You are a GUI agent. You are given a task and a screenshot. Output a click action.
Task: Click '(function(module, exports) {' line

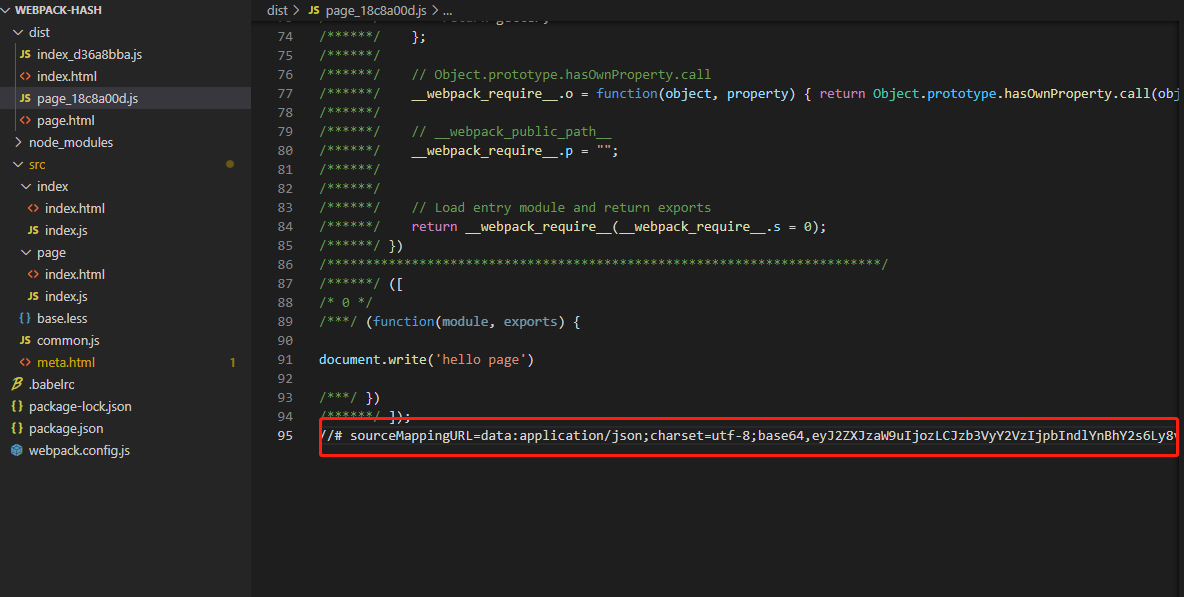449,322
